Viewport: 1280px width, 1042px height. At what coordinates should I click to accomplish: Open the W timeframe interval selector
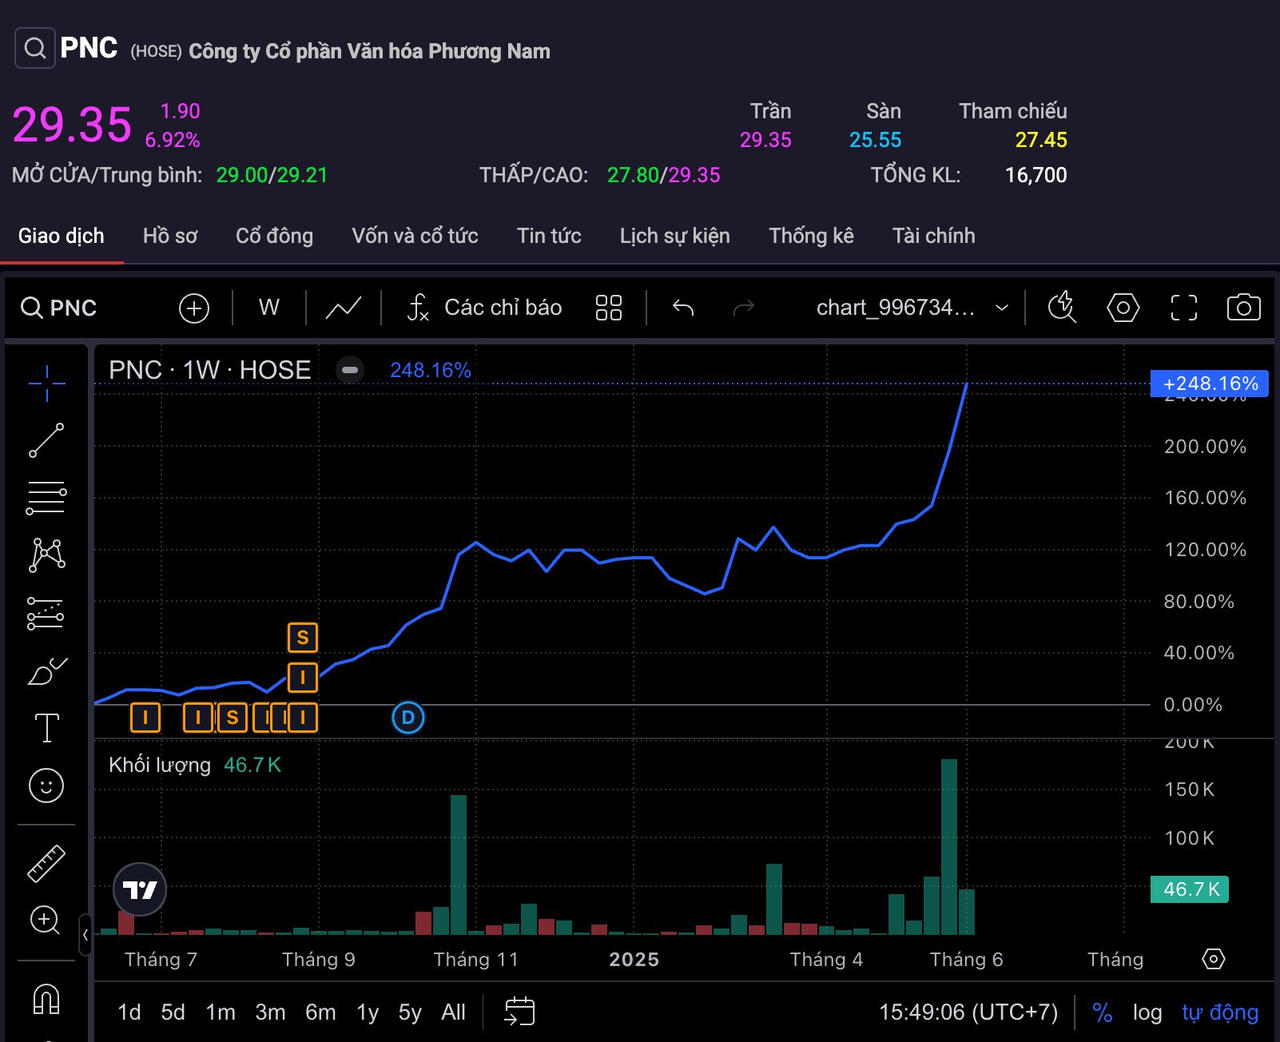(x=269, y=308)
